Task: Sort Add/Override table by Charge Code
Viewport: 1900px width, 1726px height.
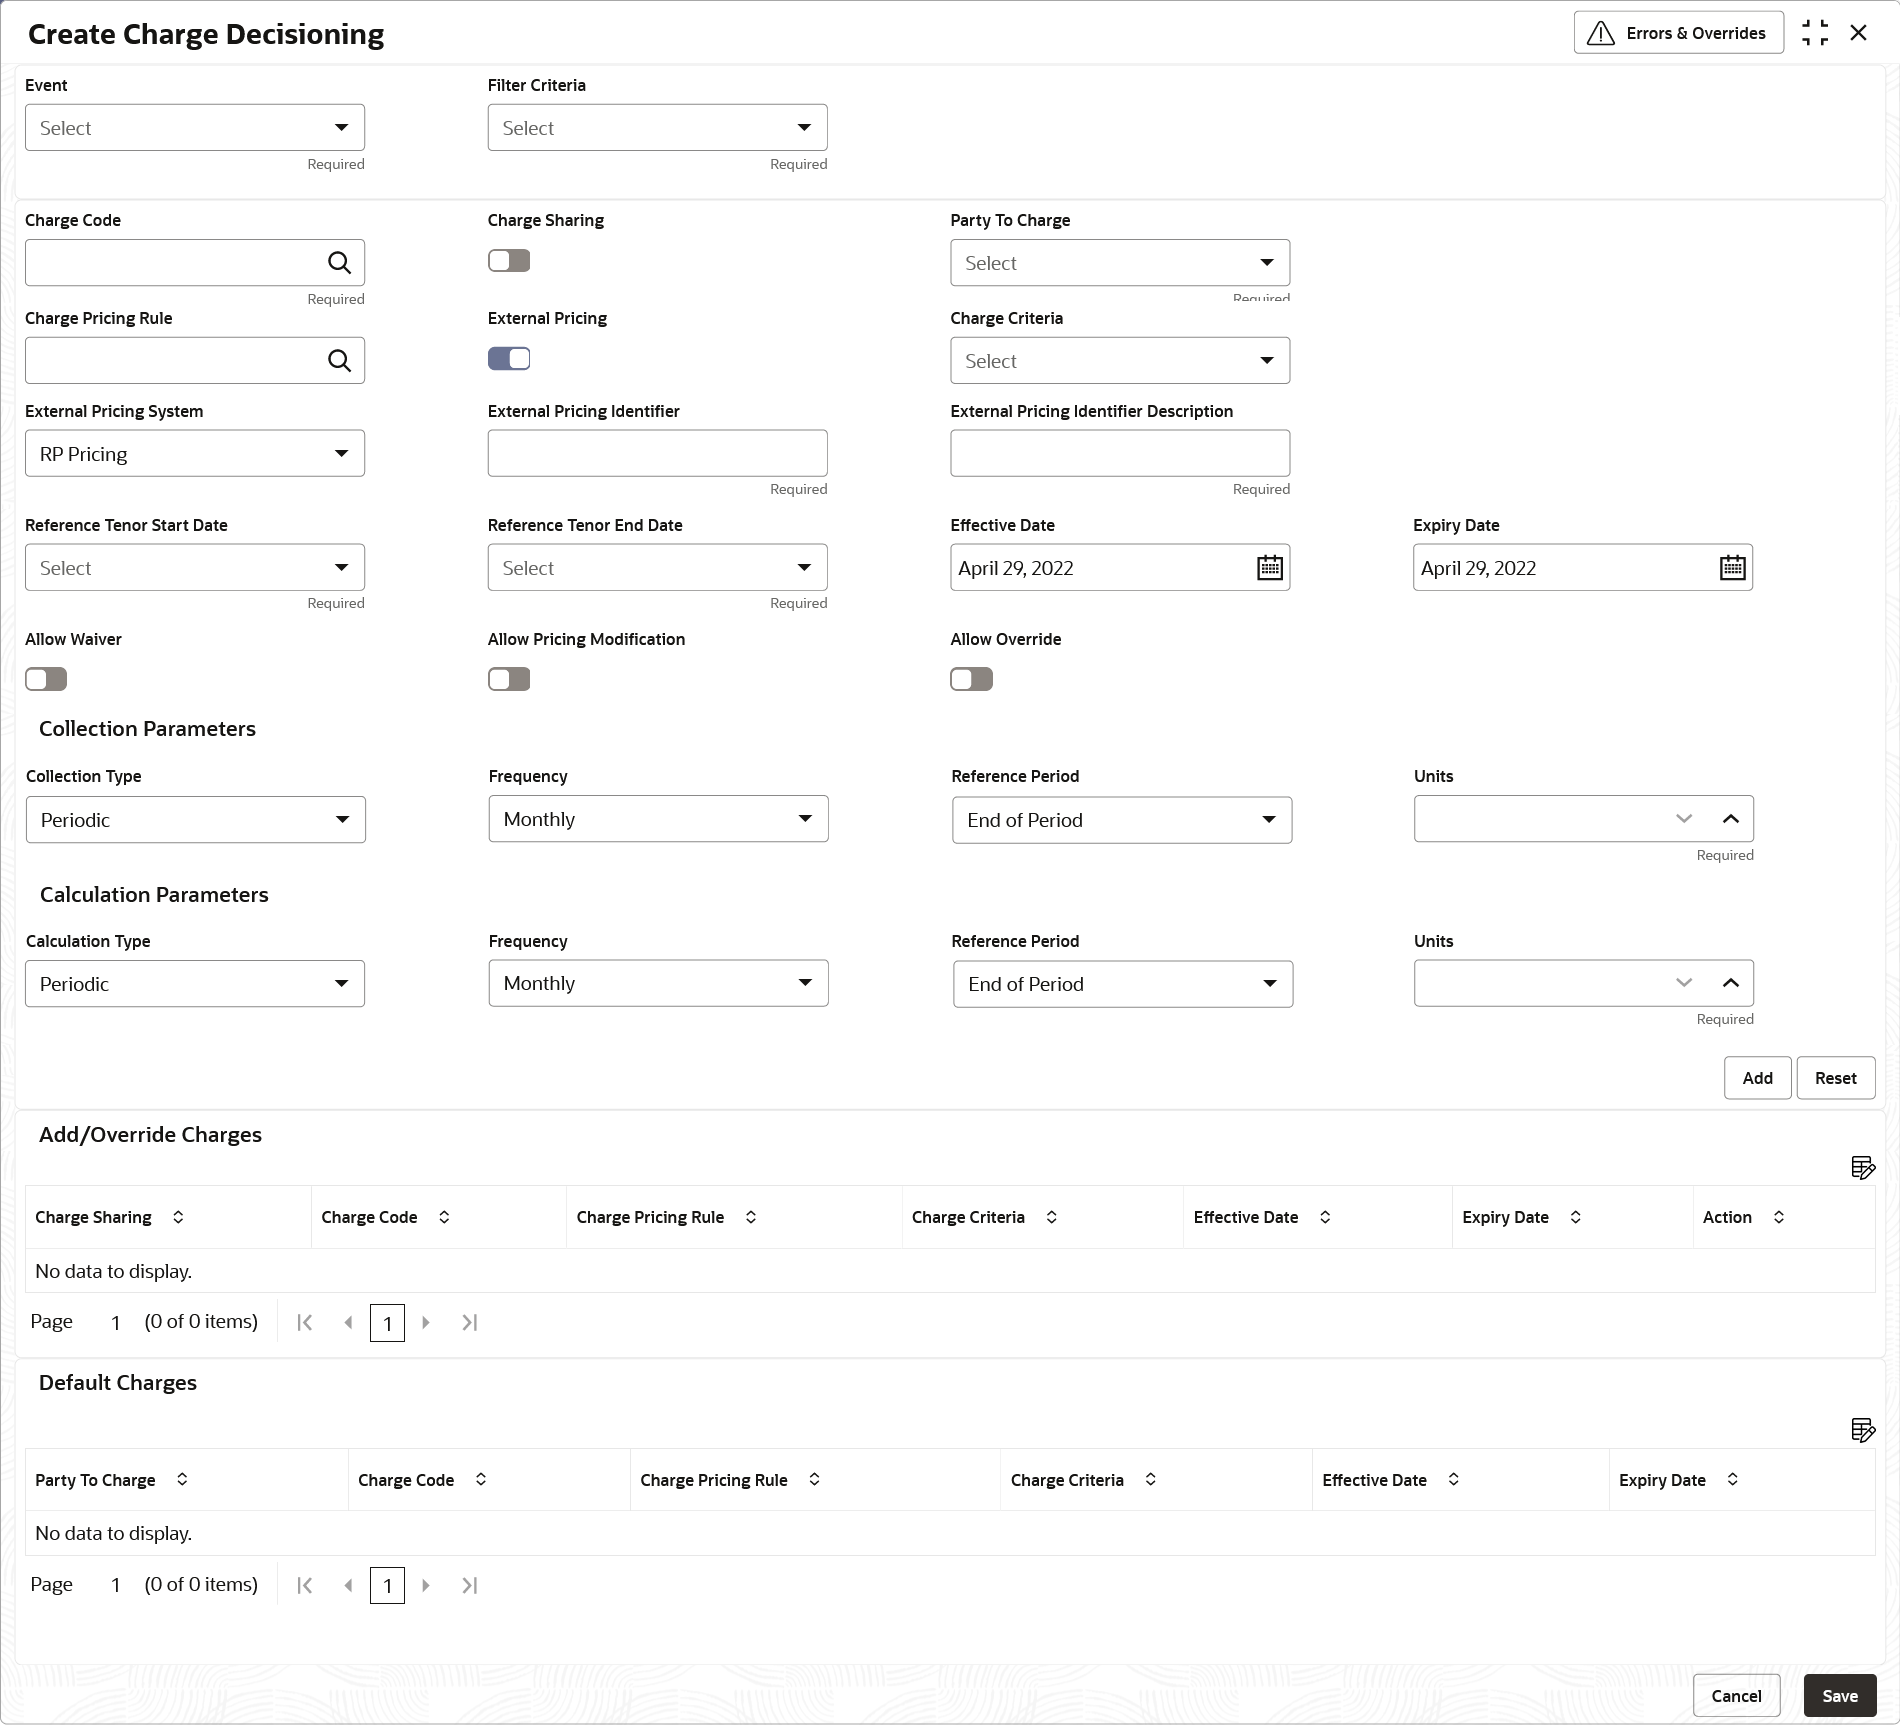Action: click(444, 1217)
